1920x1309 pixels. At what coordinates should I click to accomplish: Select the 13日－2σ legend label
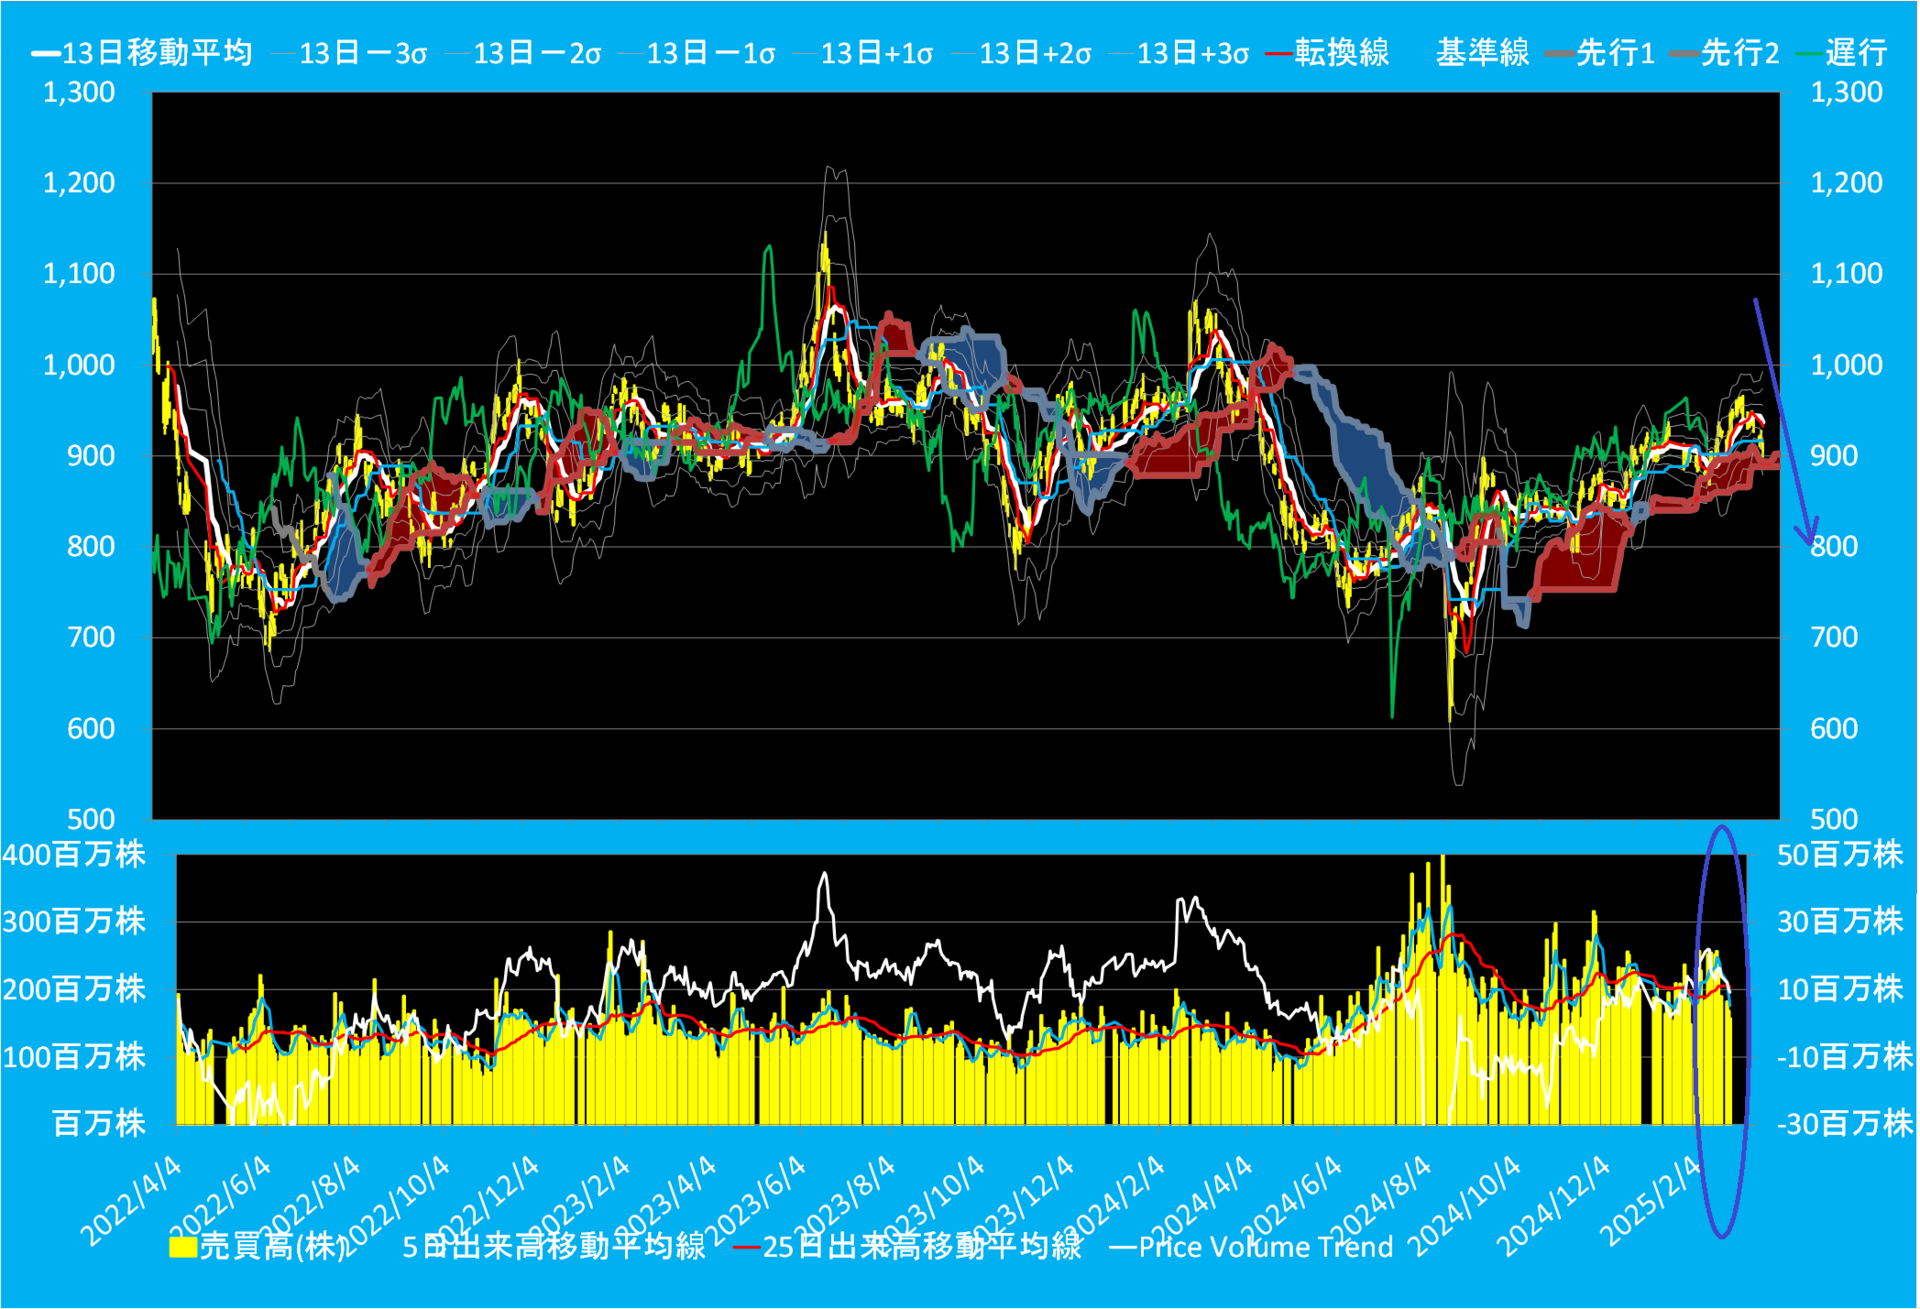524,53
